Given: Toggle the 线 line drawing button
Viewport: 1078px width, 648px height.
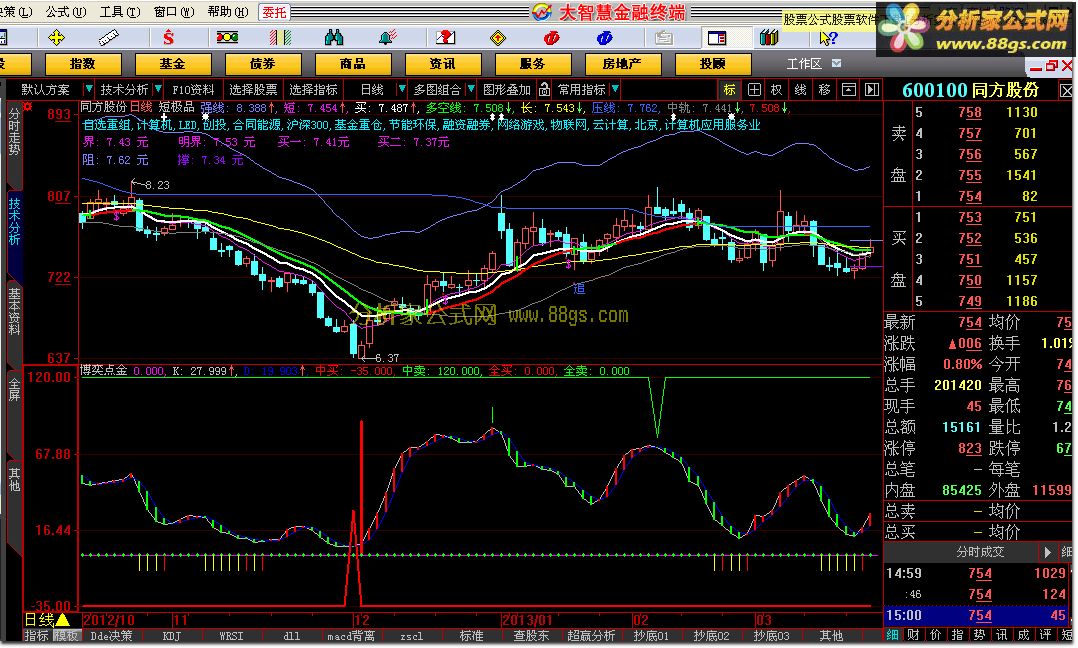Looking at the screenshot, I should pyautogui.click(x=801, y=89).
